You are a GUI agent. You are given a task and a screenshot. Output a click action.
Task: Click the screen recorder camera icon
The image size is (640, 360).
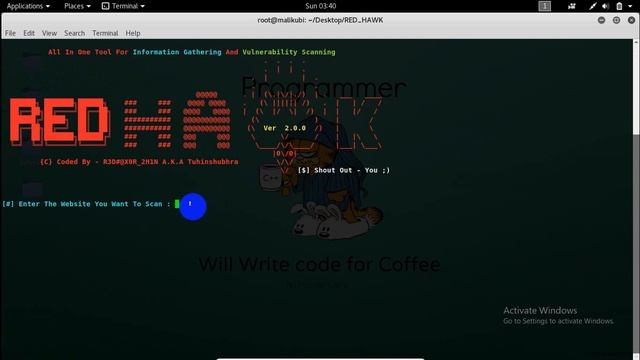pos(572,6)
